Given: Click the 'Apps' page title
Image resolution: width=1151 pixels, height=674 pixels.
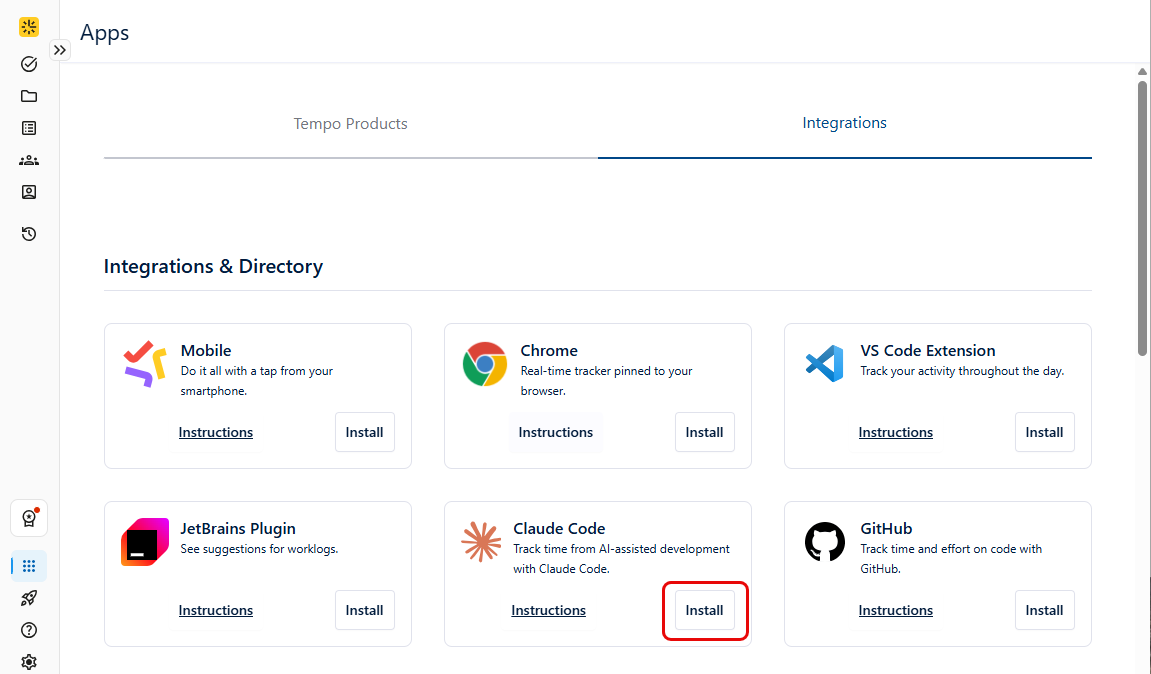Looking at the screenshot, I should (x=104, y=32).
